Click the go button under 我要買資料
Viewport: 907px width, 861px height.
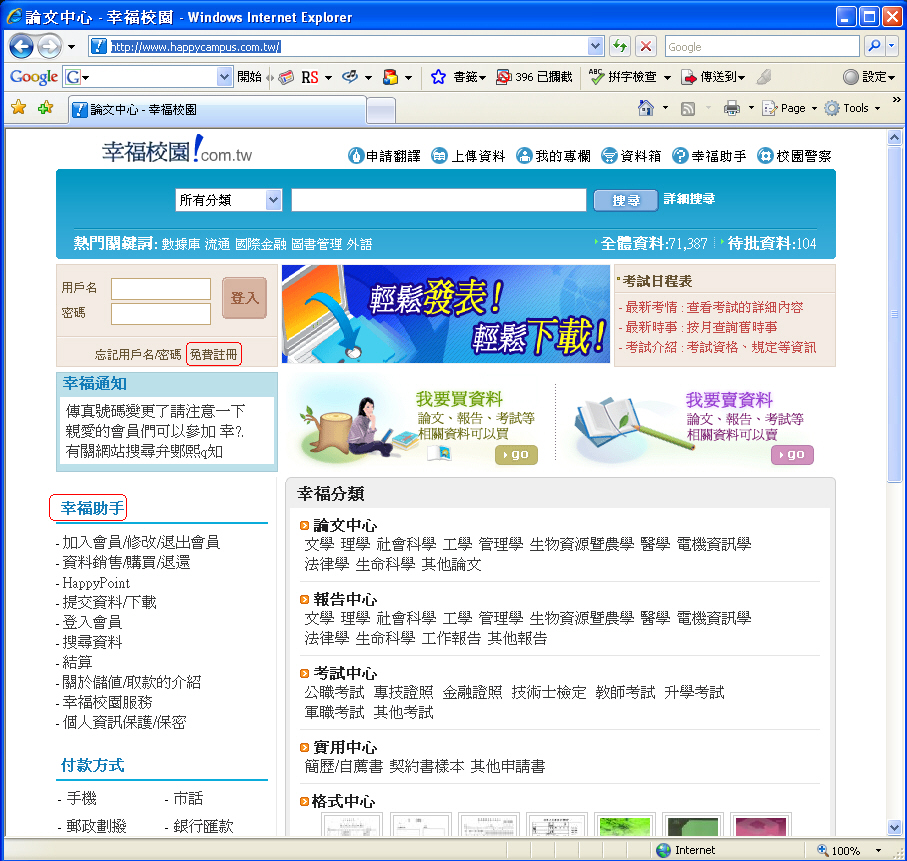pyautogui.click(x=516, y=455)
